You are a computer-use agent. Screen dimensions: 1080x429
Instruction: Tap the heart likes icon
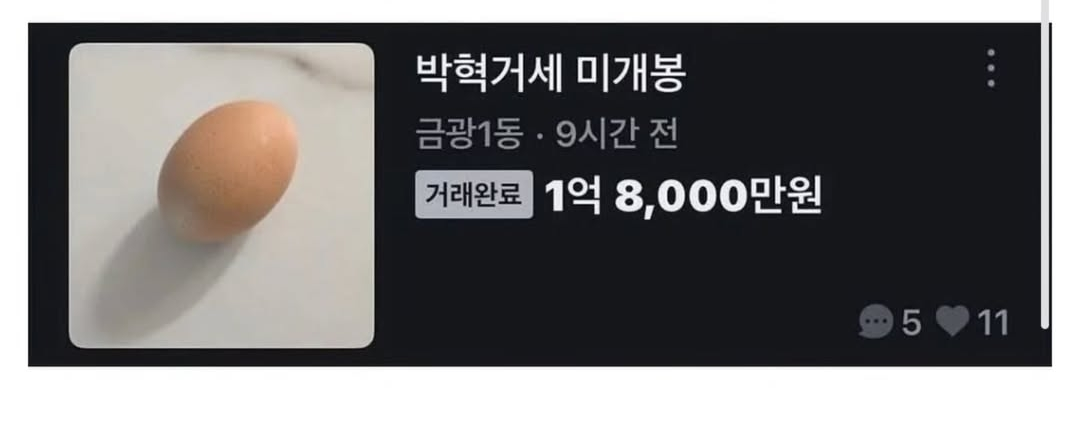953,321
